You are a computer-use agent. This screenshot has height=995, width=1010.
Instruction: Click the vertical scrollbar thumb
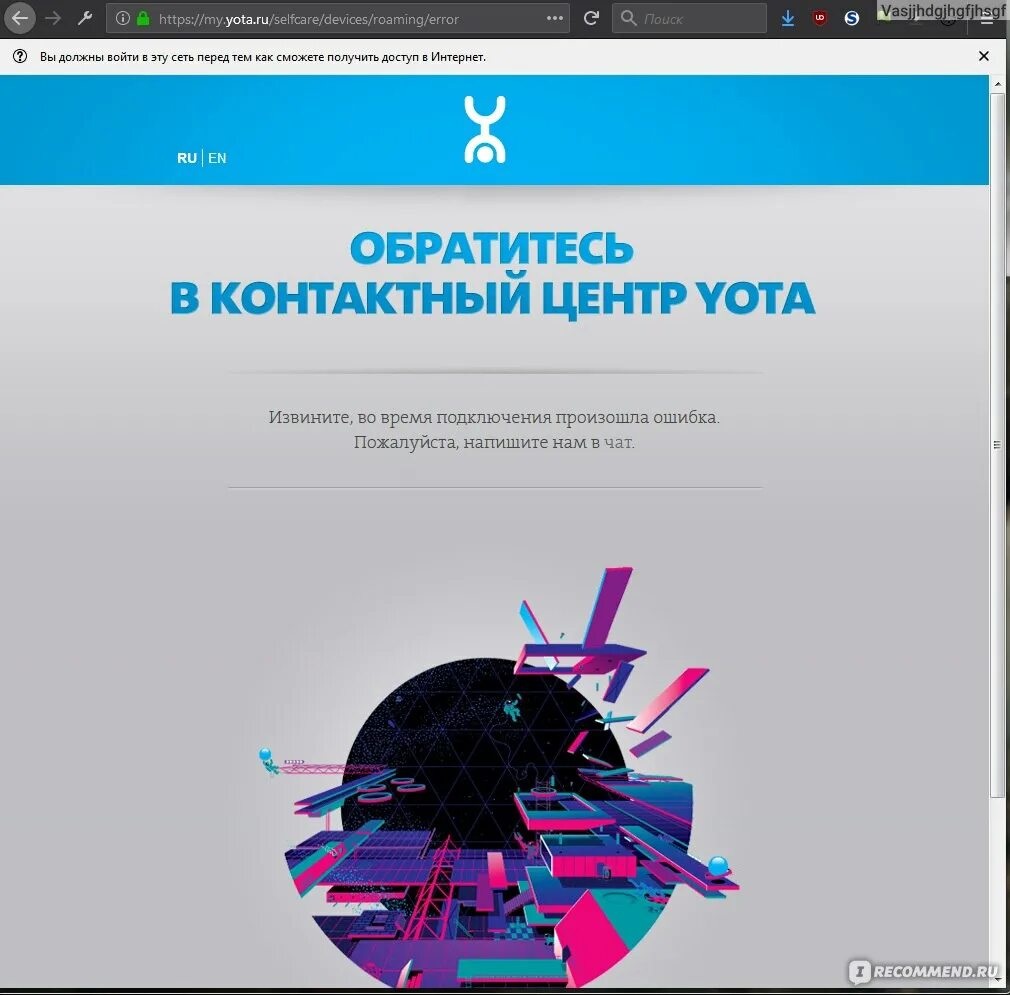[997, 444]
